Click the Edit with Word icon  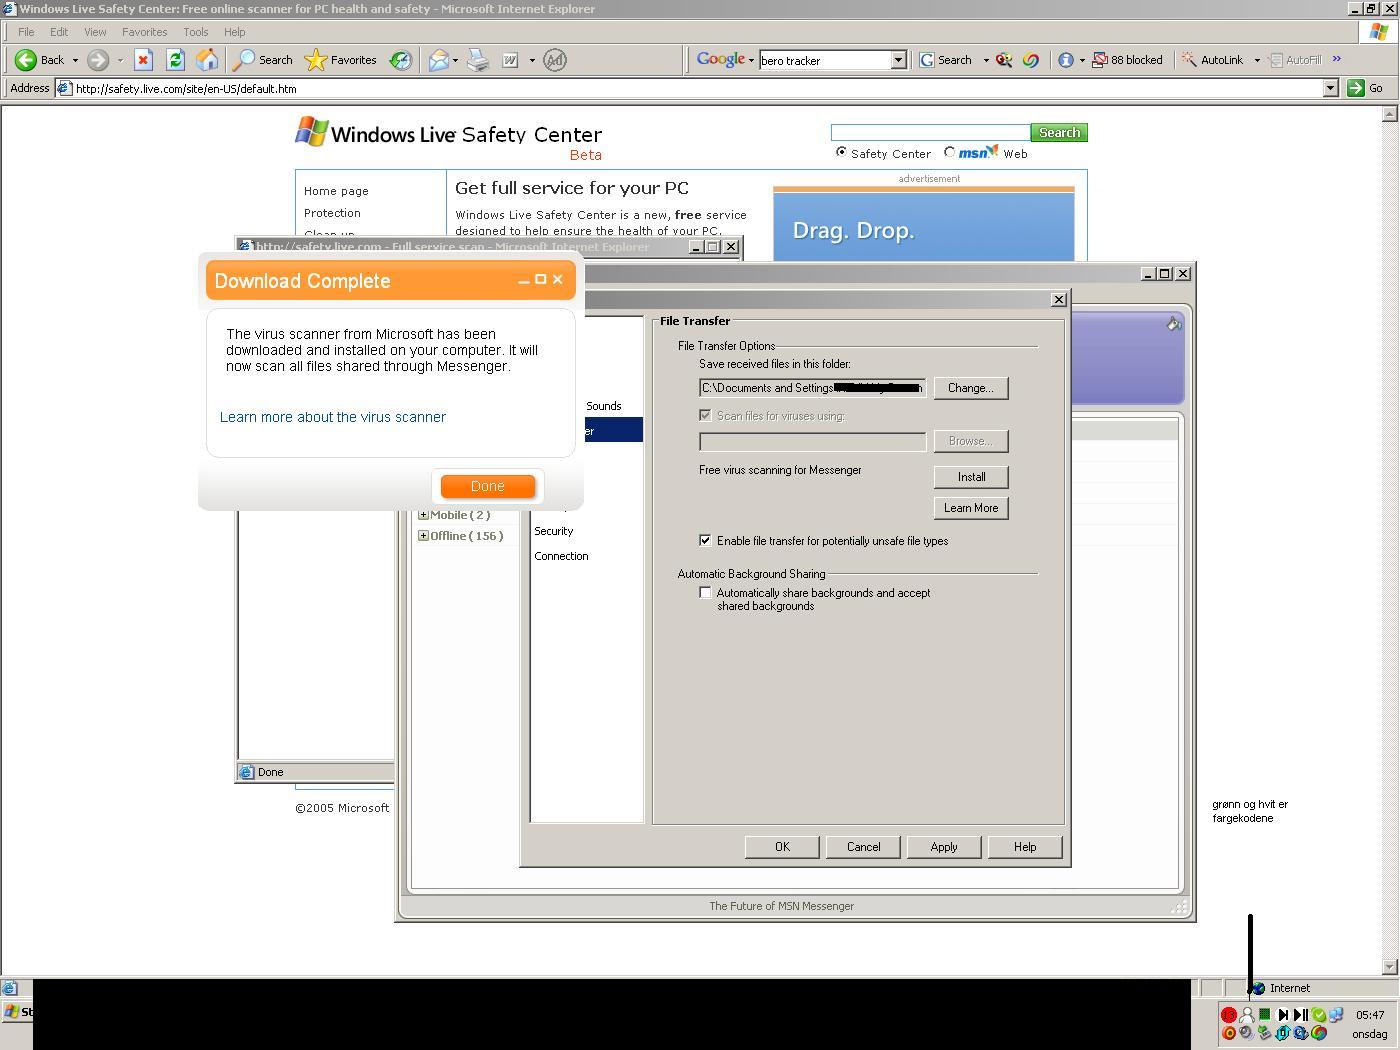(x=510, y=60)
